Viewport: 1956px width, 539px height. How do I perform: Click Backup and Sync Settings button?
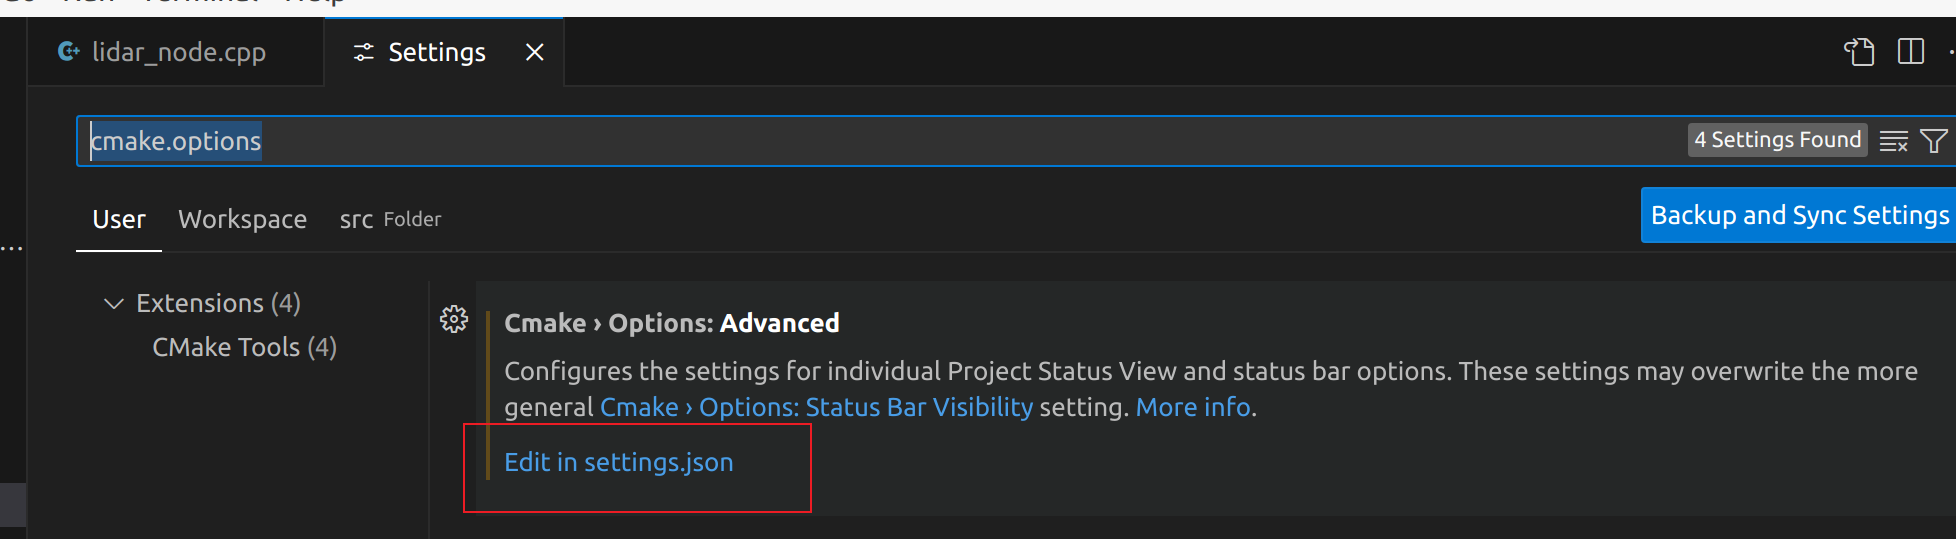pyautogui.click(x=1799, y=215)
